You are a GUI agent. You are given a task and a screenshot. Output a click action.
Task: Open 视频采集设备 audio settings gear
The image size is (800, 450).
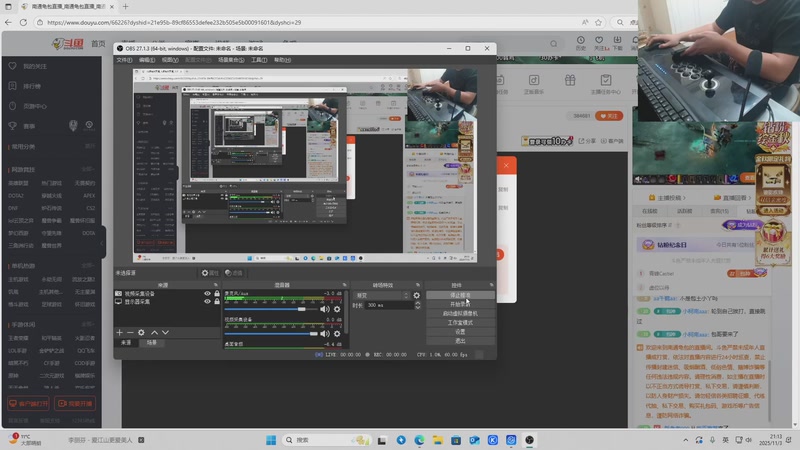(337, 334)
